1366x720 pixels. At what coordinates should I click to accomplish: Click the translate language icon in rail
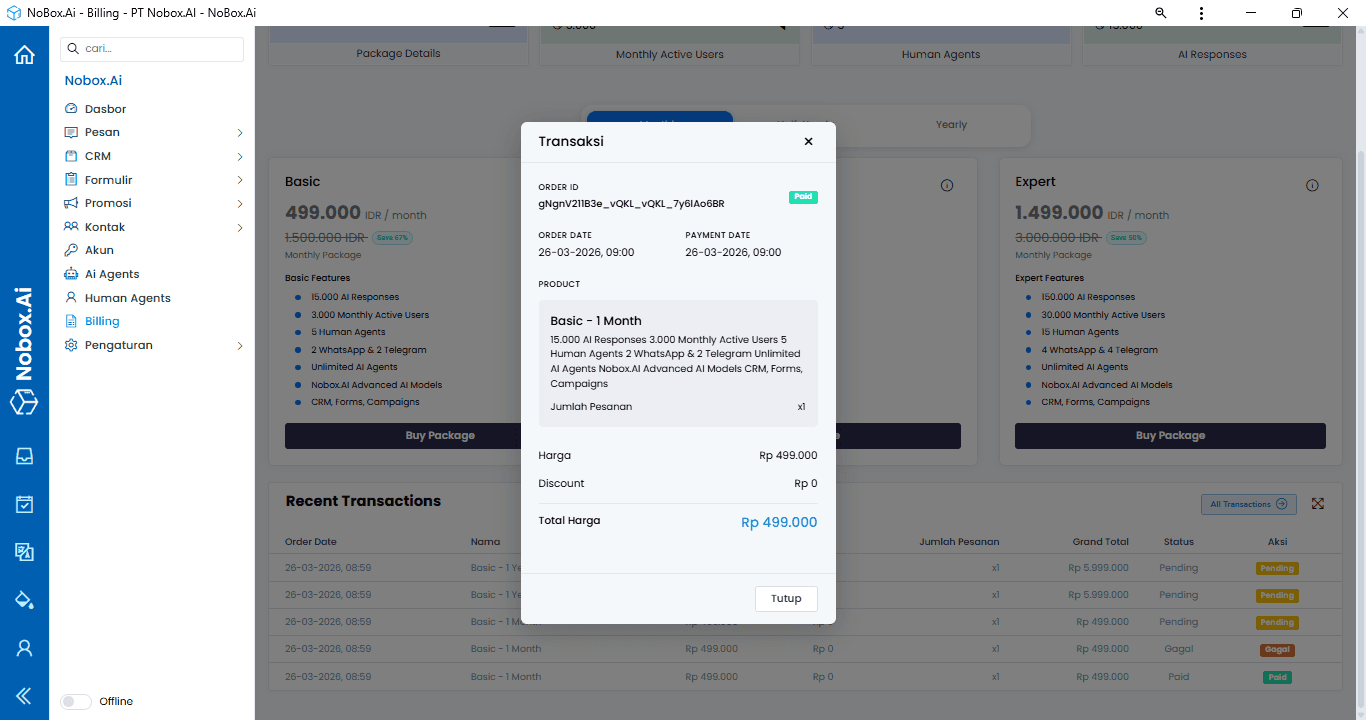pyautogui.click(x=24, y=552)
